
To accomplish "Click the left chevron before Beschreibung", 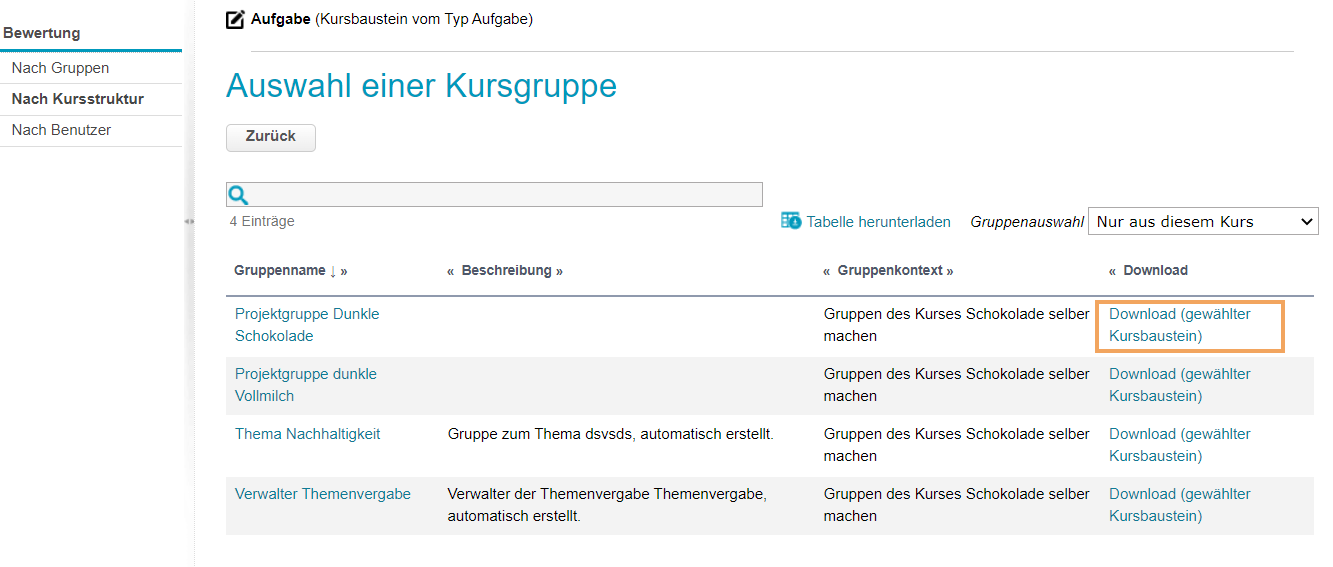I will click(451, 271).
